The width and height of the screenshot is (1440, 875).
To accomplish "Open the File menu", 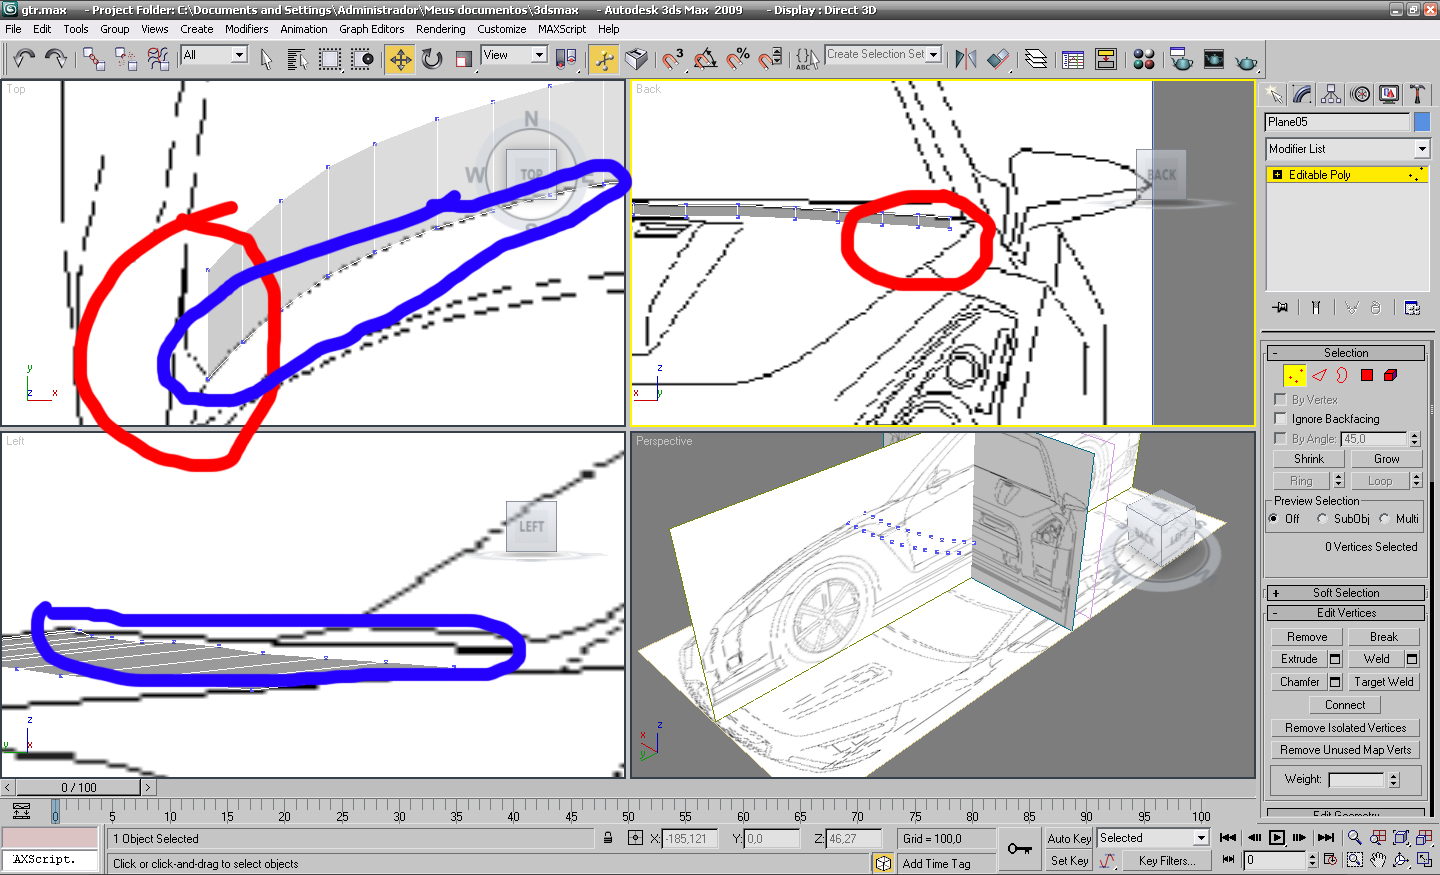I will click(13, 29).
